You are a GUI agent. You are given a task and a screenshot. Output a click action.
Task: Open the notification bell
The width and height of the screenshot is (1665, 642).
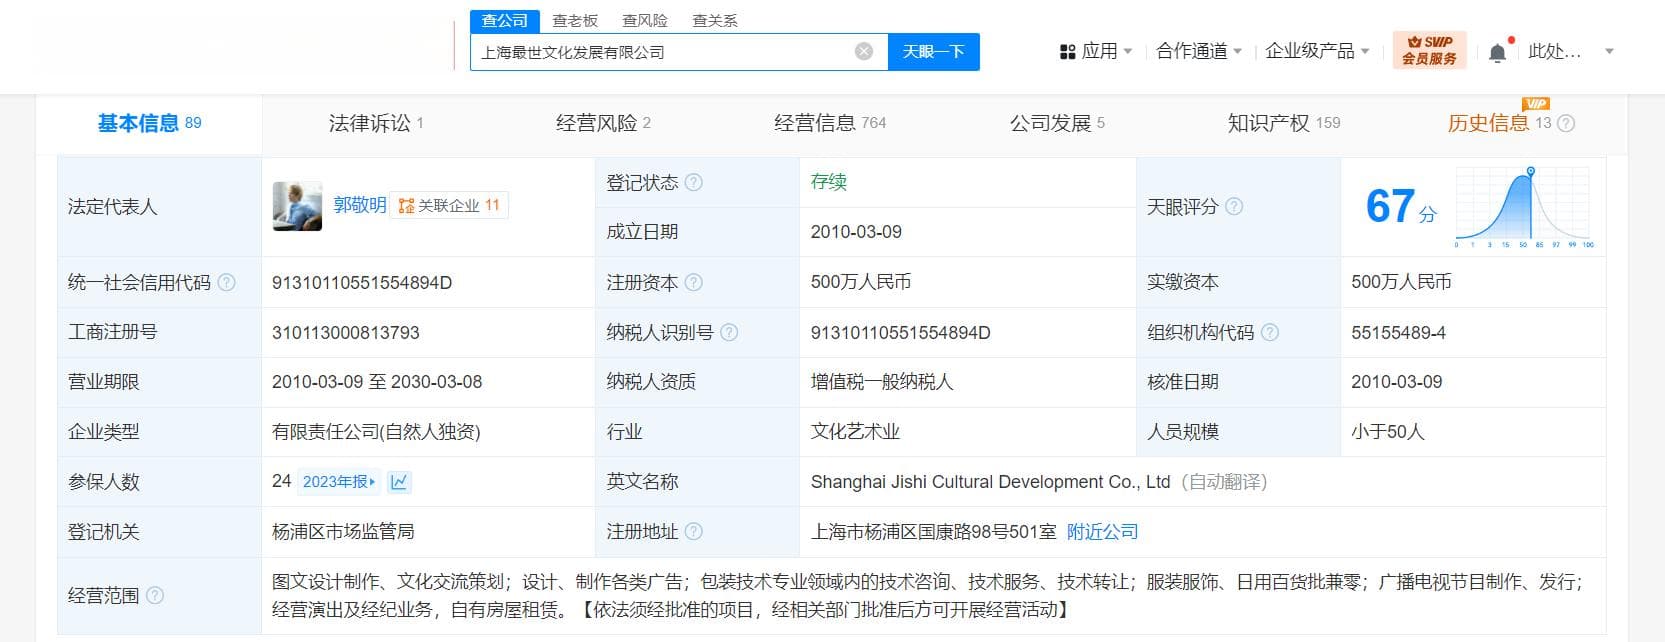[1497, 53]
